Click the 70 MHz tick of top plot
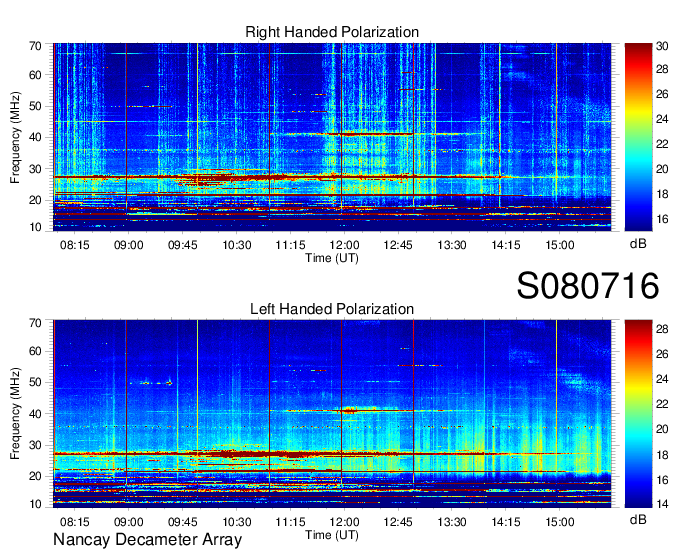The width and height of the screenshot is (680, 552). point(36,46)
